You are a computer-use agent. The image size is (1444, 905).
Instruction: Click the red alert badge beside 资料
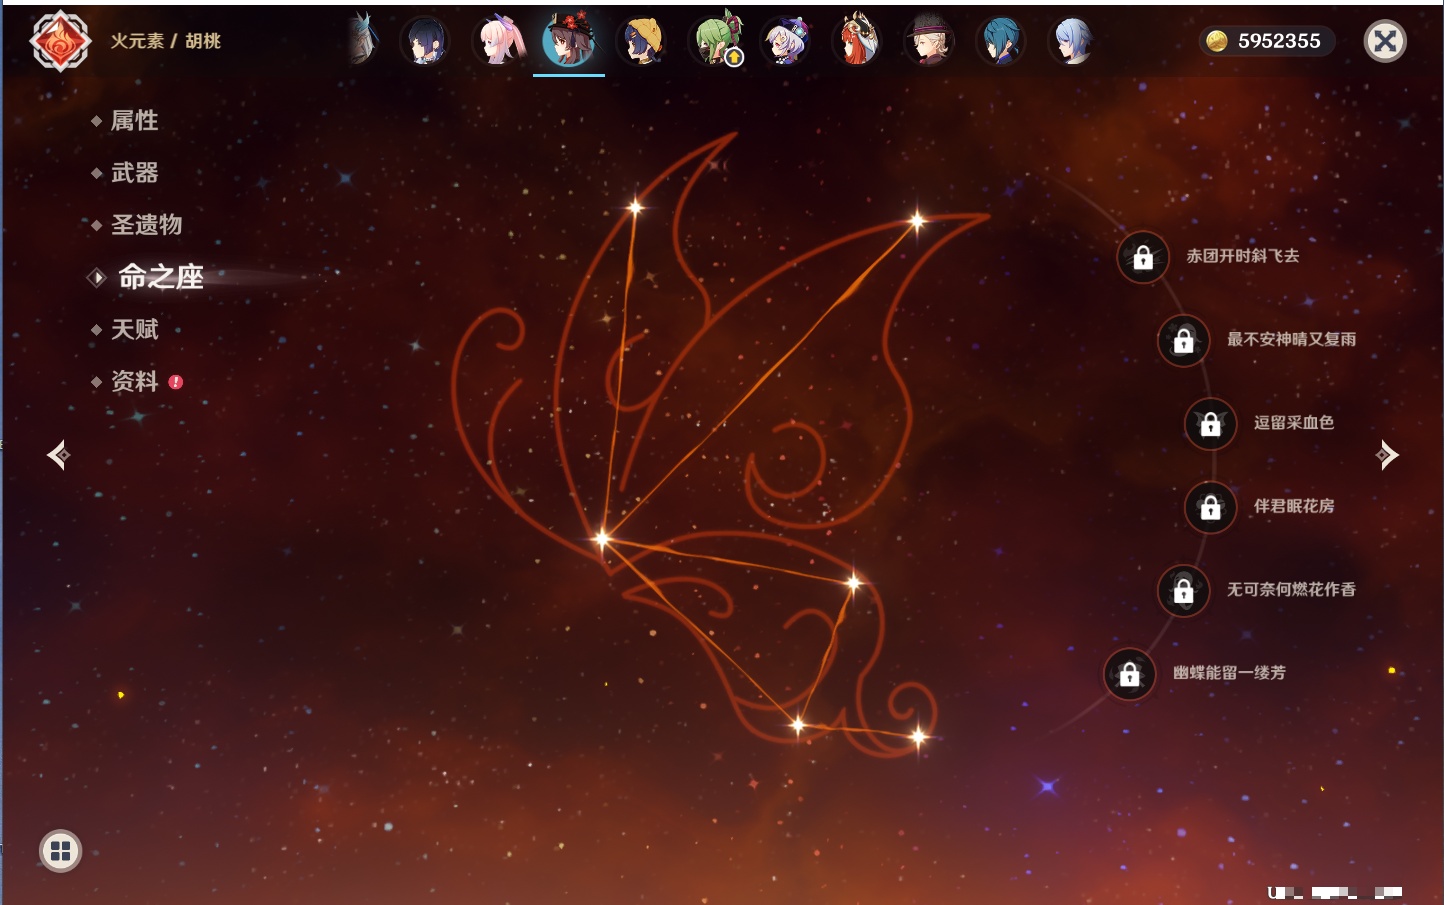pos(176,382)
